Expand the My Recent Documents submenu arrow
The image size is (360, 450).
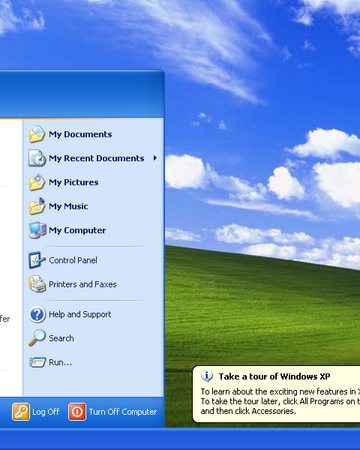pos(155,158)
